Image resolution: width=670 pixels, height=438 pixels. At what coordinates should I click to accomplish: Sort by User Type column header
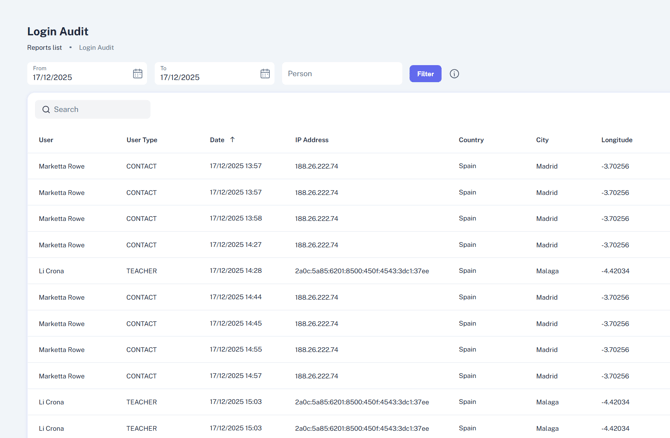pos(141,140)
